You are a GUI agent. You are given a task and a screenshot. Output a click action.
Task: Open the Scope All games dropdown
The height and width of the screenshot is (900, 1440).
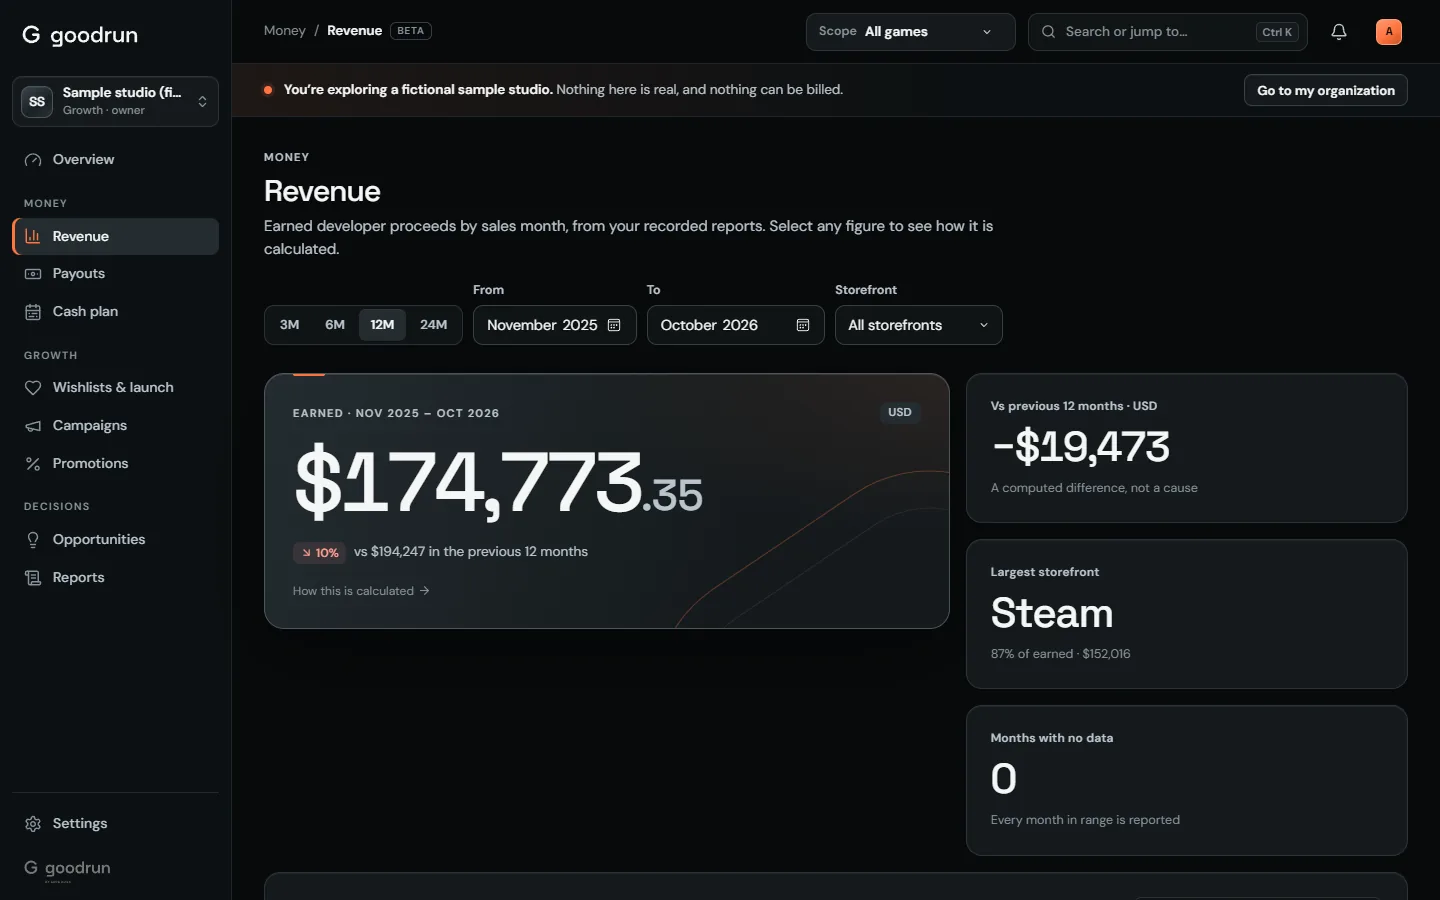(x=910, y=32)
